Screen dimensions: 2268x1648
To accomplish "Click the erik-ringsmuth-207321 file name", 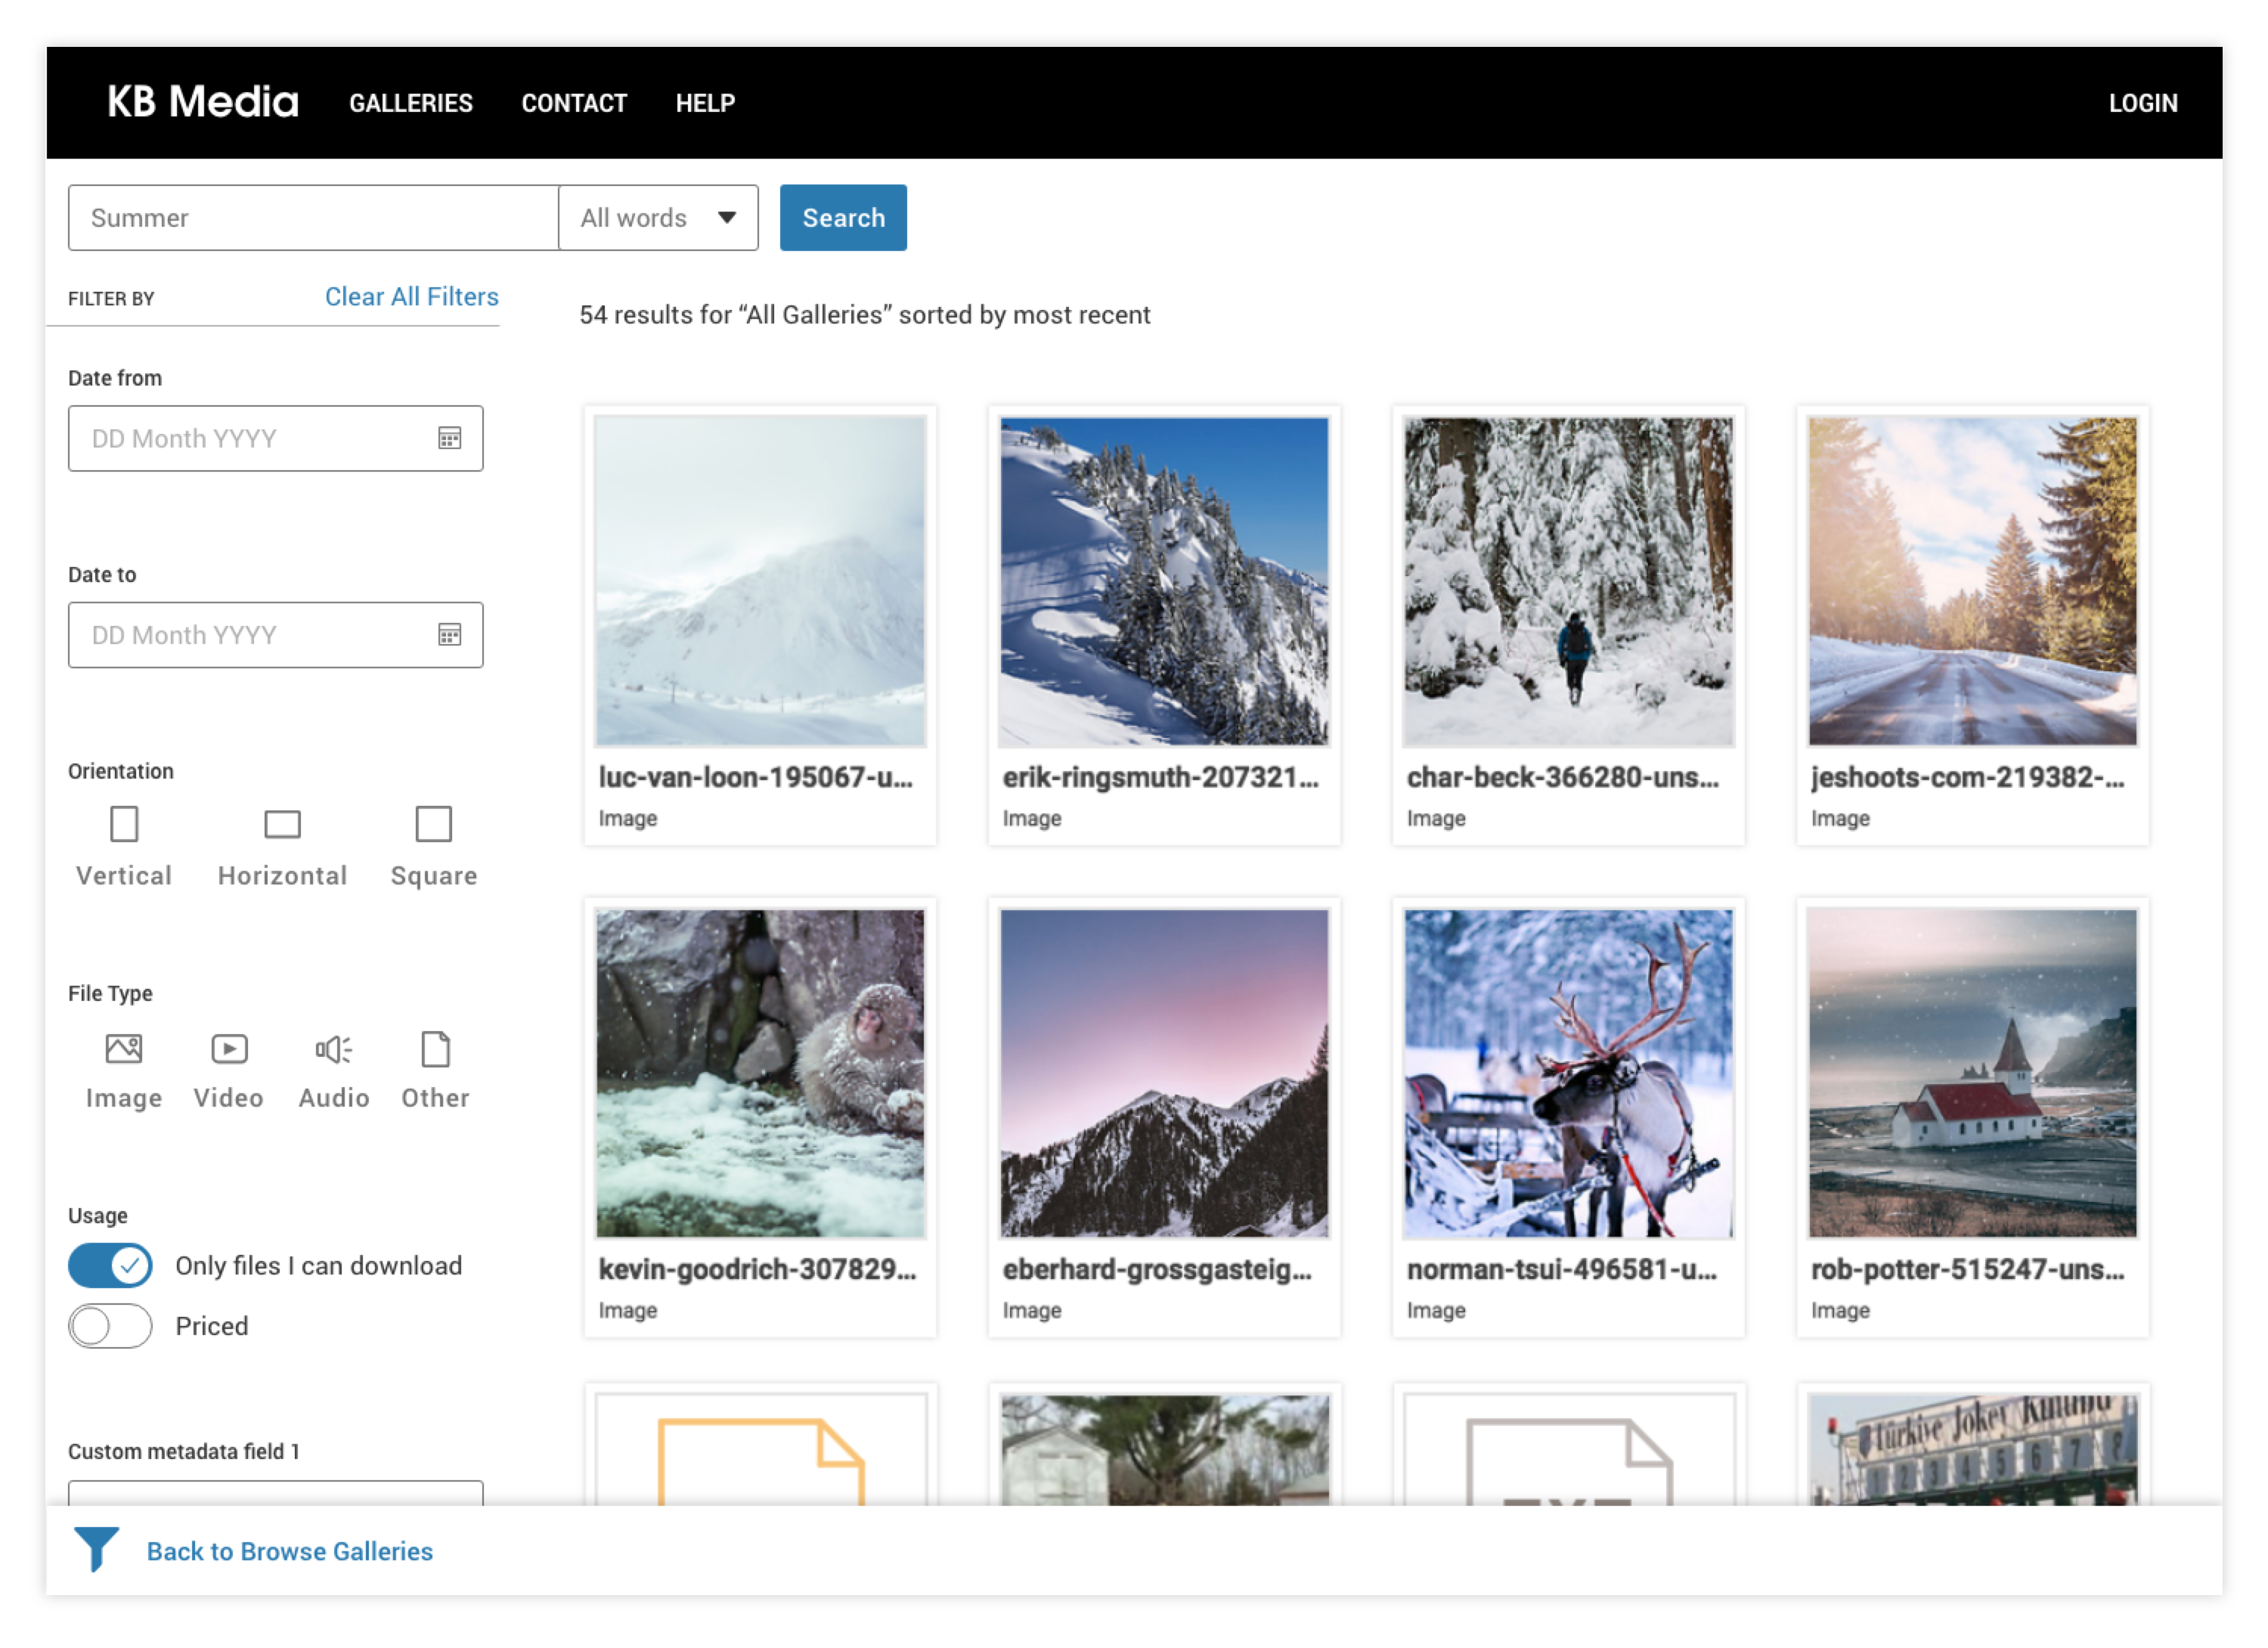I will tap(1161, 778).
